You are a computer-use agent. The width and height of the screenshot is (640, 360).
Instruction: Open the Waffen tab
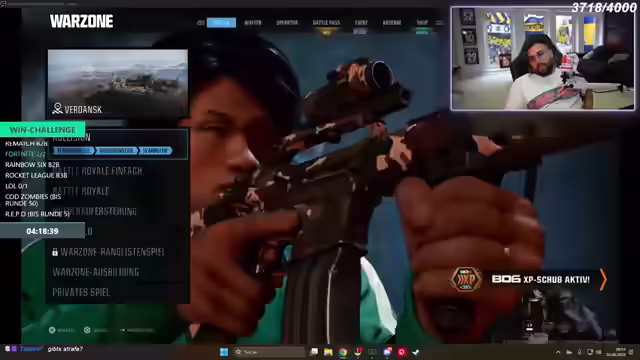(x=253, y=22)
